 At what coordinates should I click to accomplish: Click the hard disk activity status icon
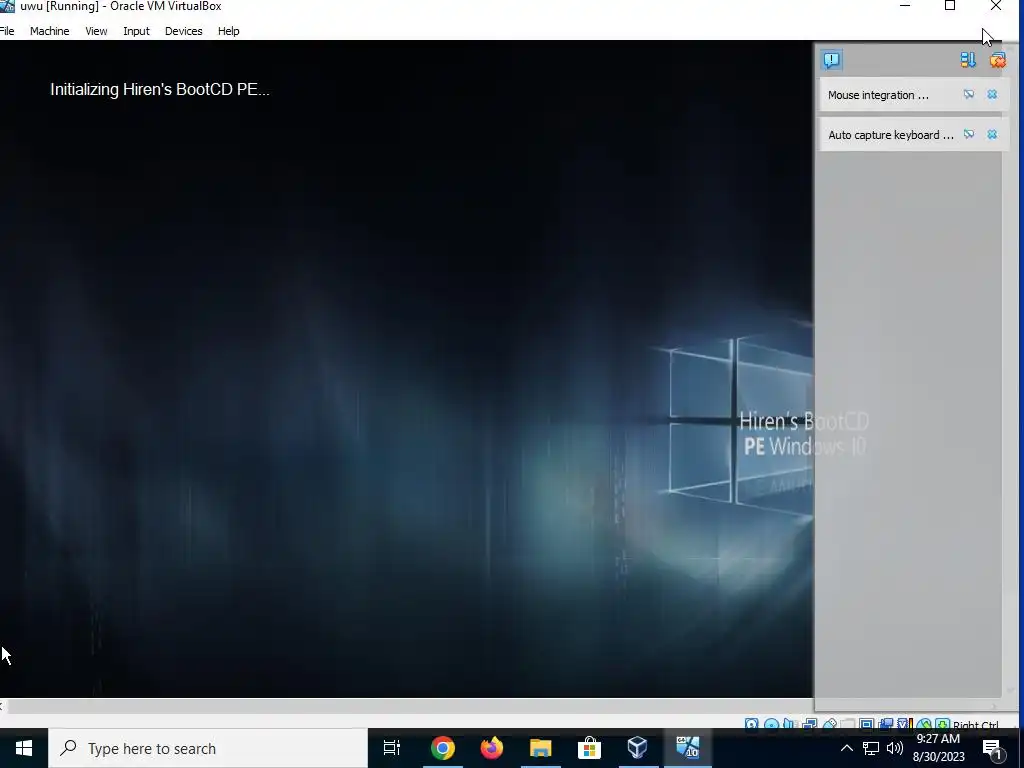pos(752,724)
